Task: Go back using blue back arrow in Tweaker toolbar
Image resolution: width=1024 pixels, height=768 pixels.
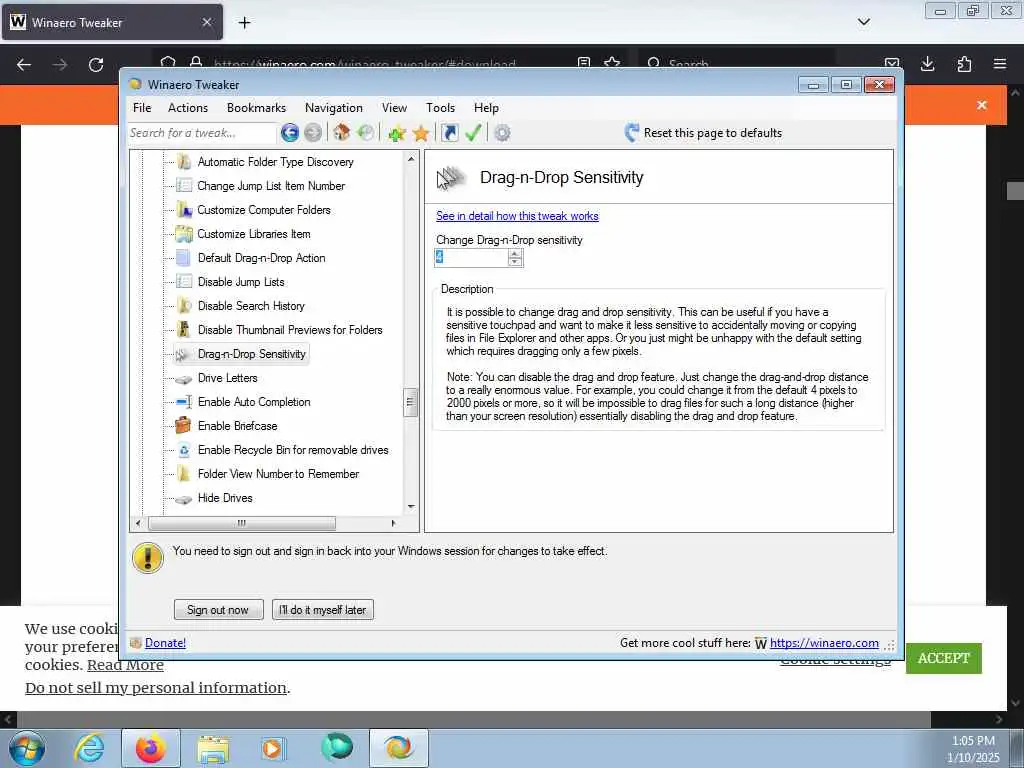Action: click(290, 133)
